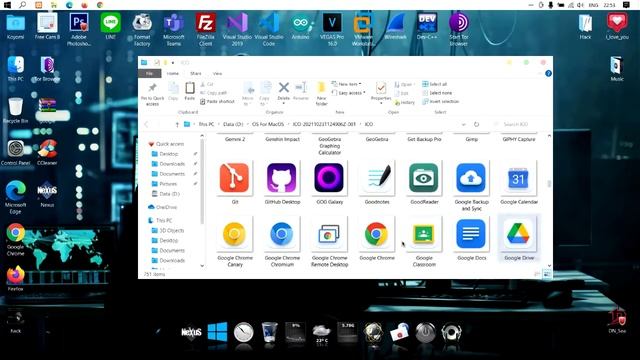Select Google Docs icon file

pos(471,239)
